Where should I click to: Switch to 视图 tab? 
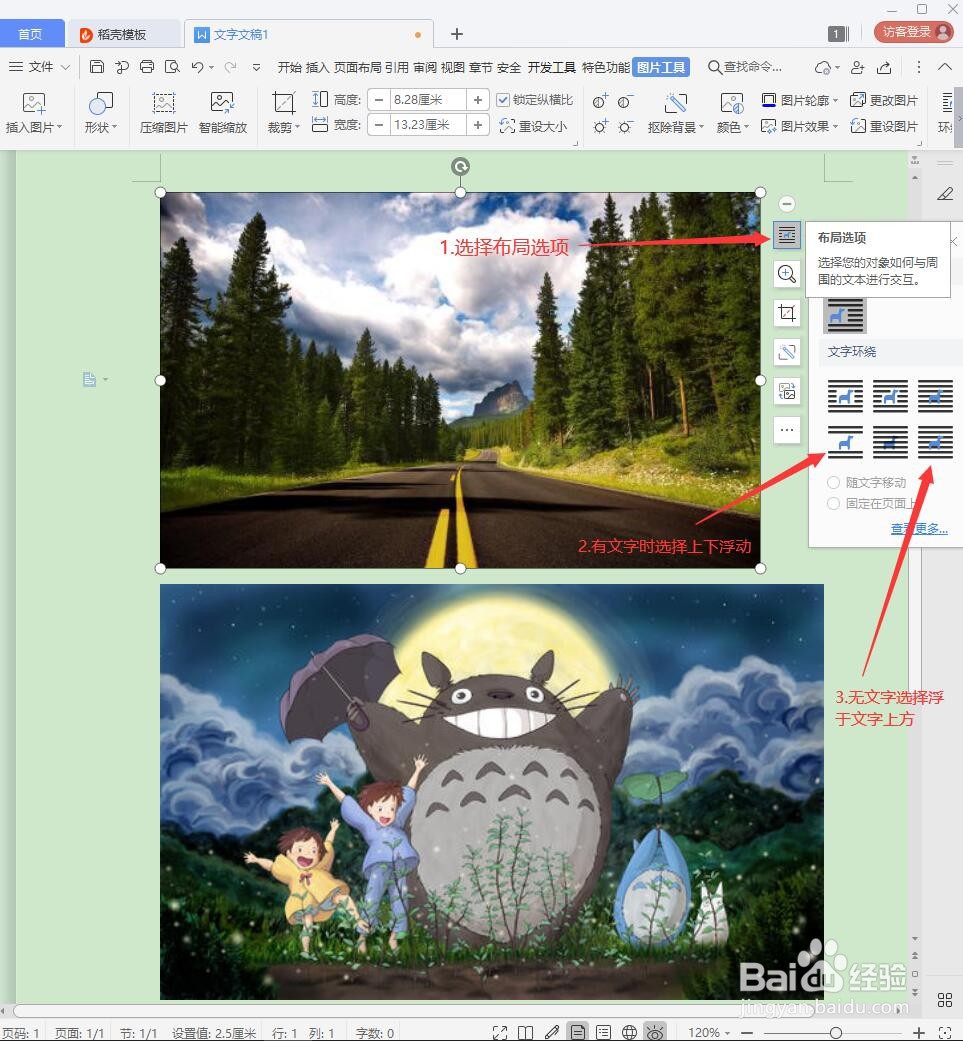453,67
